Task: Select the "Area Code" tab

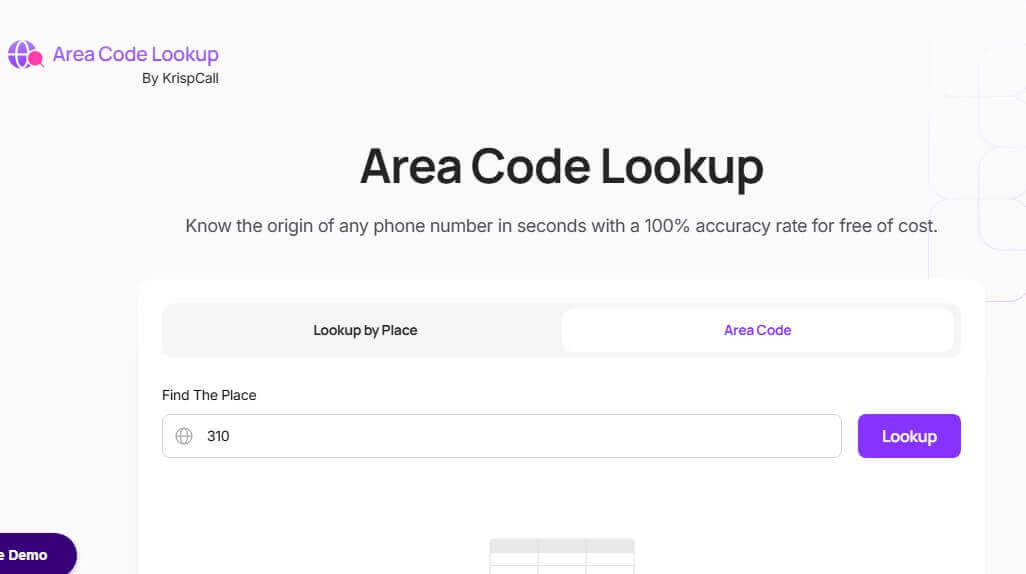Action: coord(757,330)
